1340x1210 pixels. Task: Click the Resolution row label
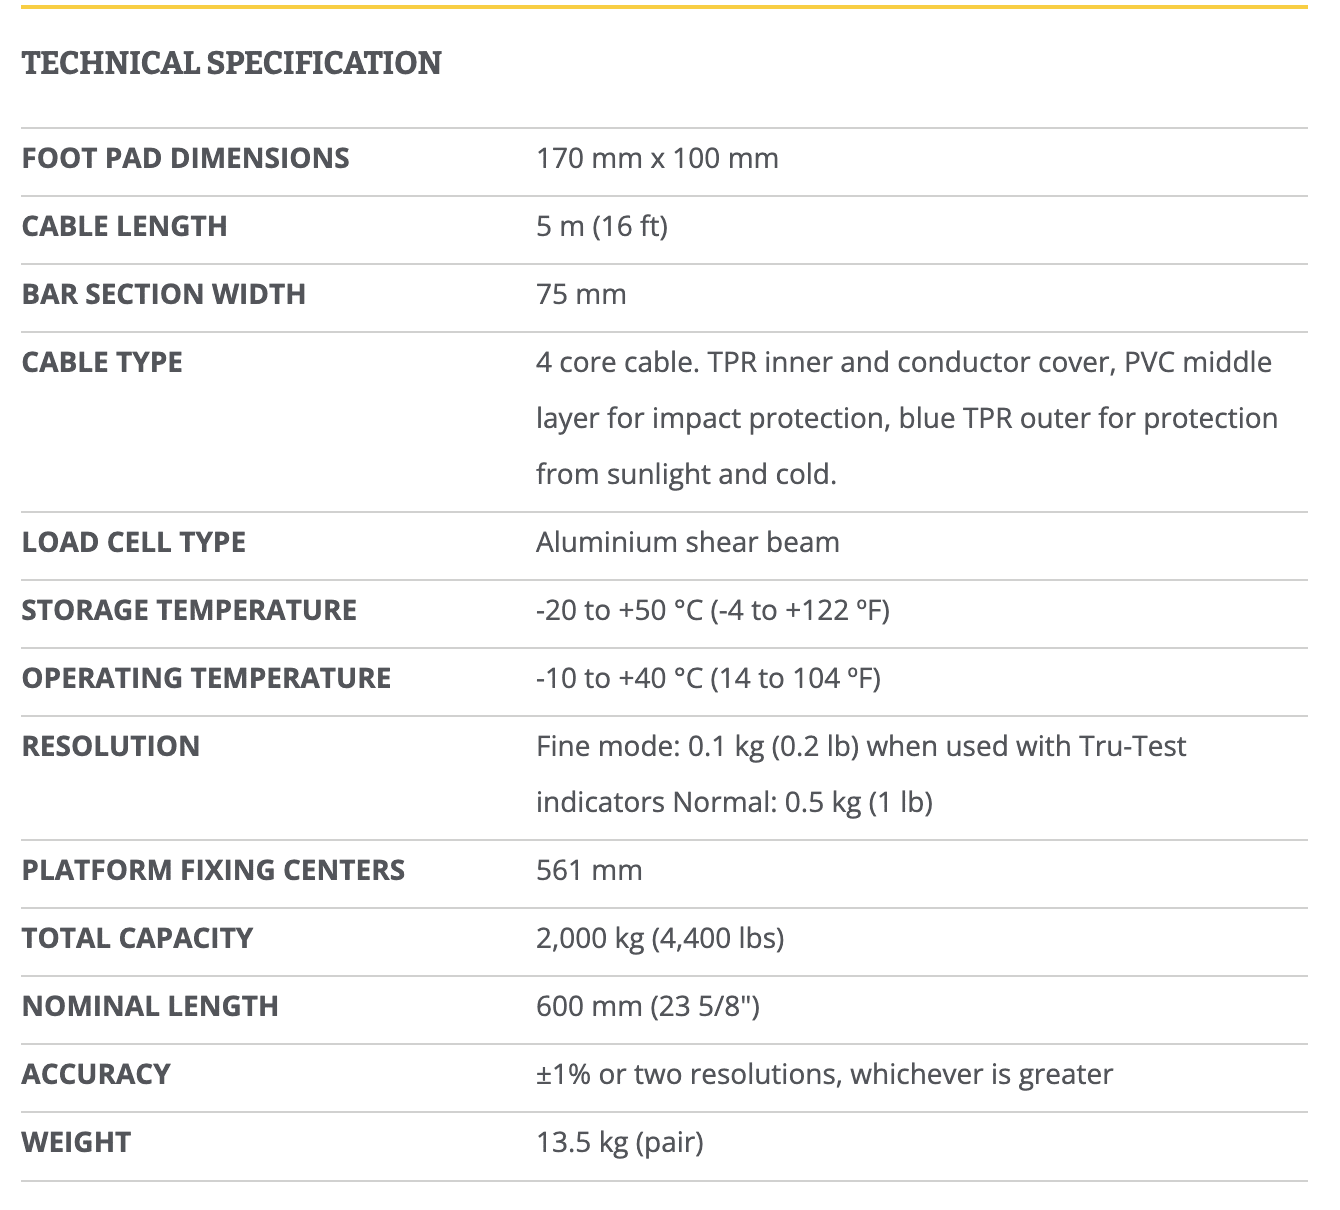[111, 746]
